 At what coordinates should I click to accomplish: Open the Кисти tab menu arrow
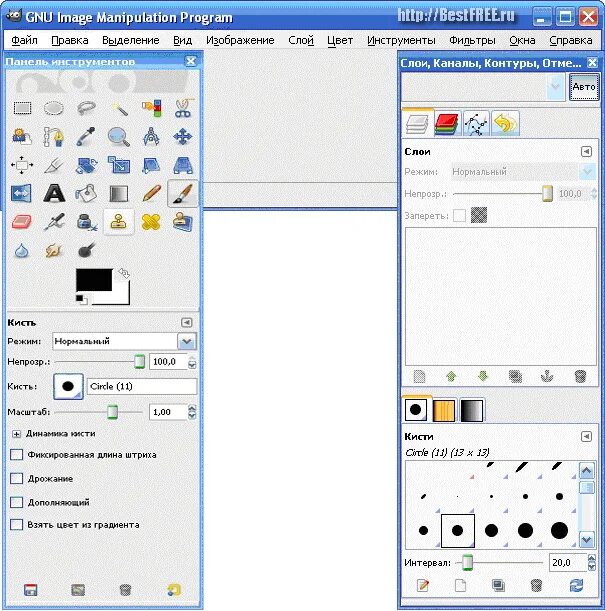tap(586, 436)
